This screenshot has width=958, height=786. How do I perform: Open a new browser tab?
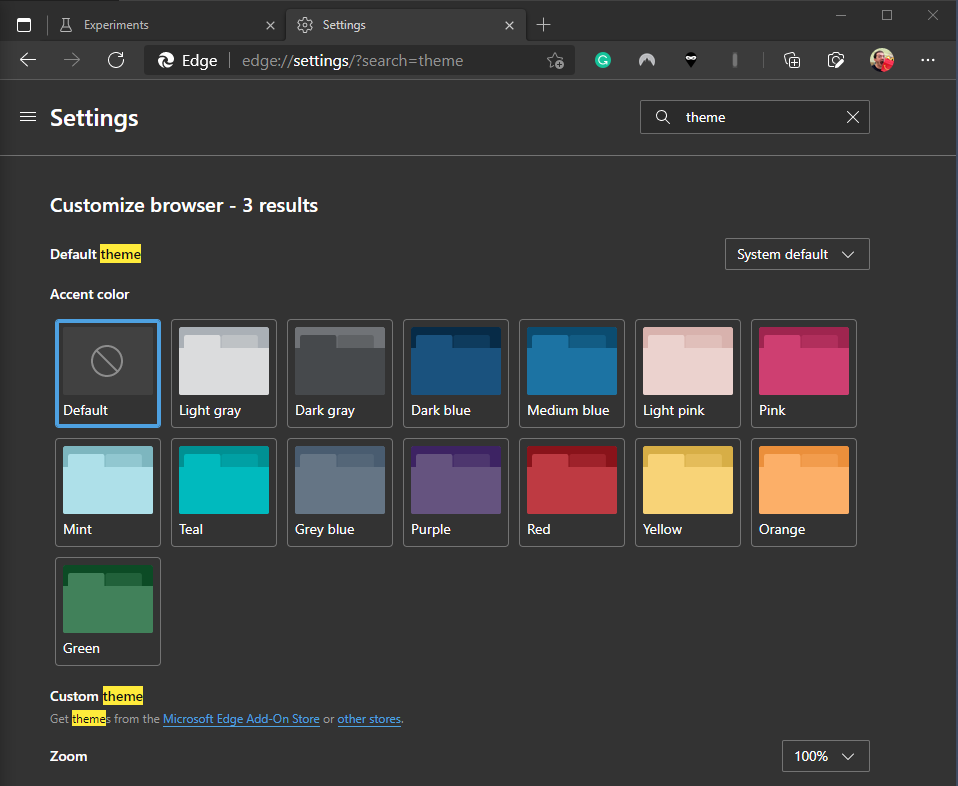pos(544,24)
